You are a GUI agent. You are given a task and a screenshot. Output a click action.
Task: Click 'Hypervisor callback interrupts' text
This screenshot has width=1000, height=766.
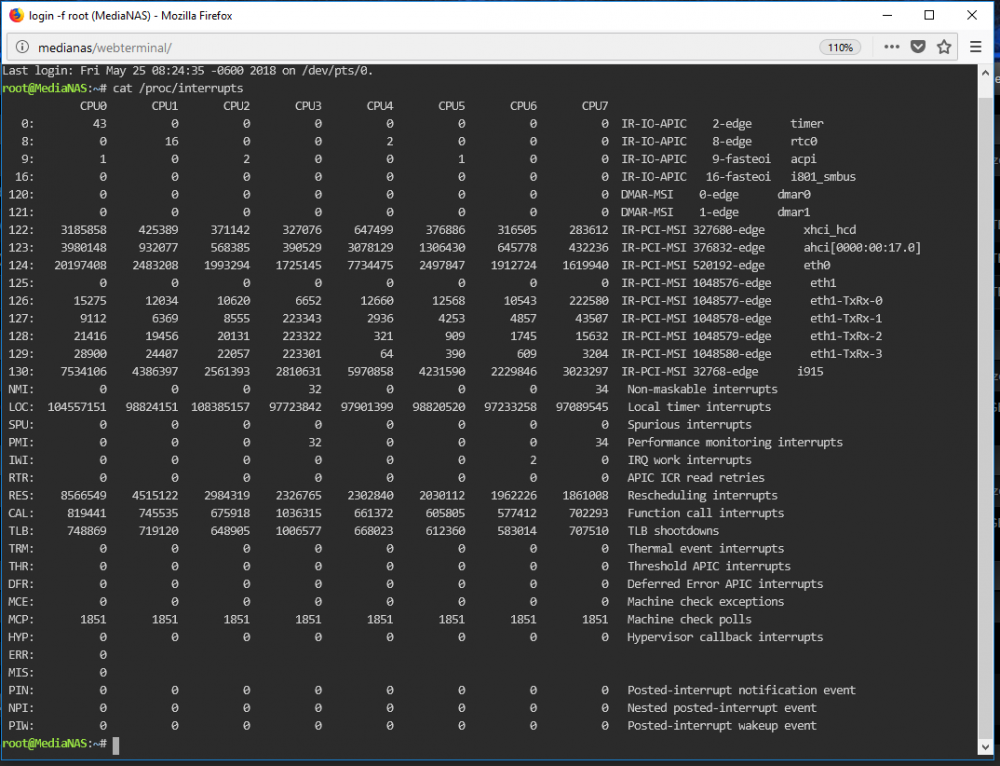click(x=725, y=637)
